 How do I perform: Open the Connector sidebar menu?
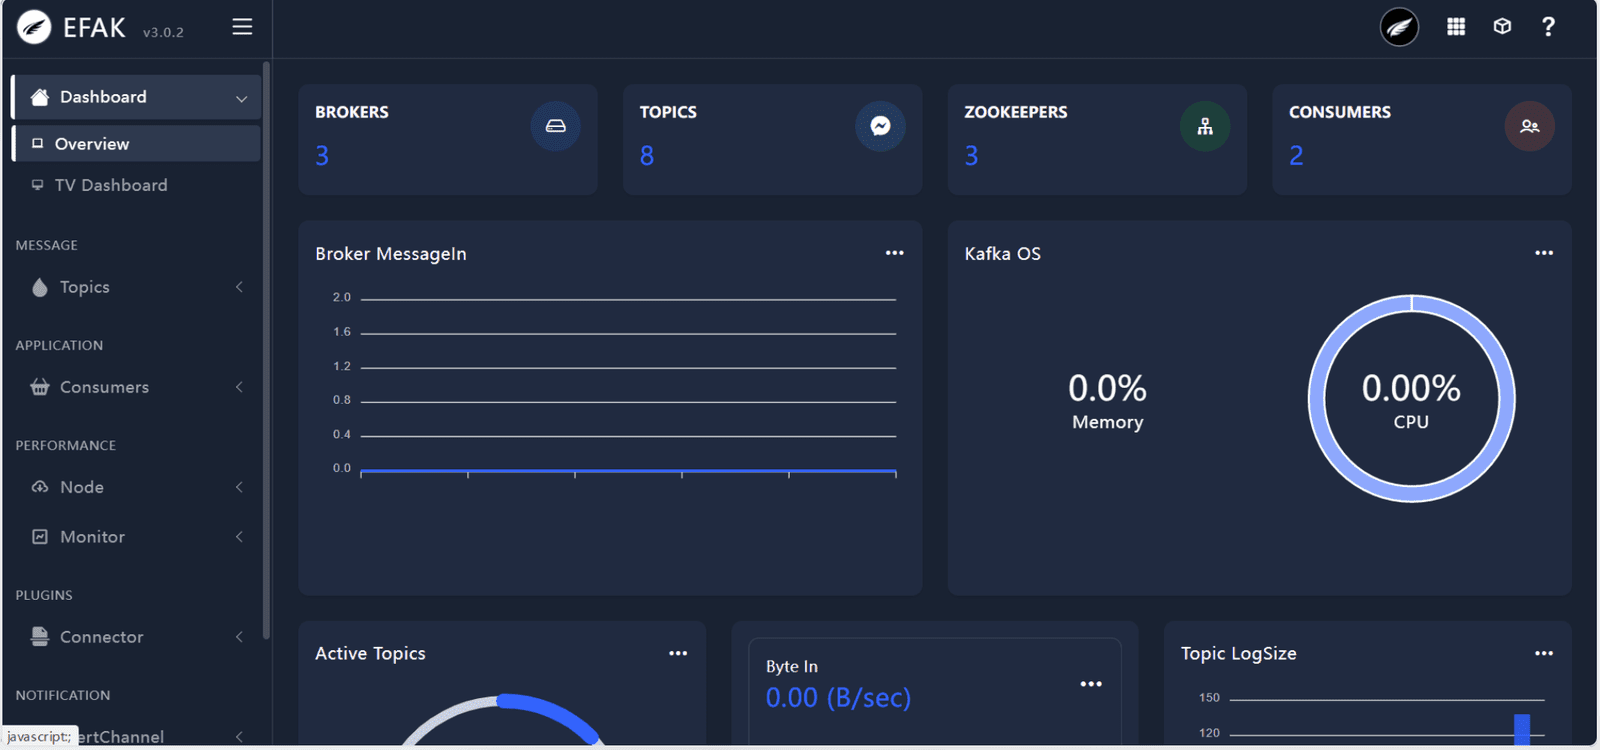coord(136,637)
